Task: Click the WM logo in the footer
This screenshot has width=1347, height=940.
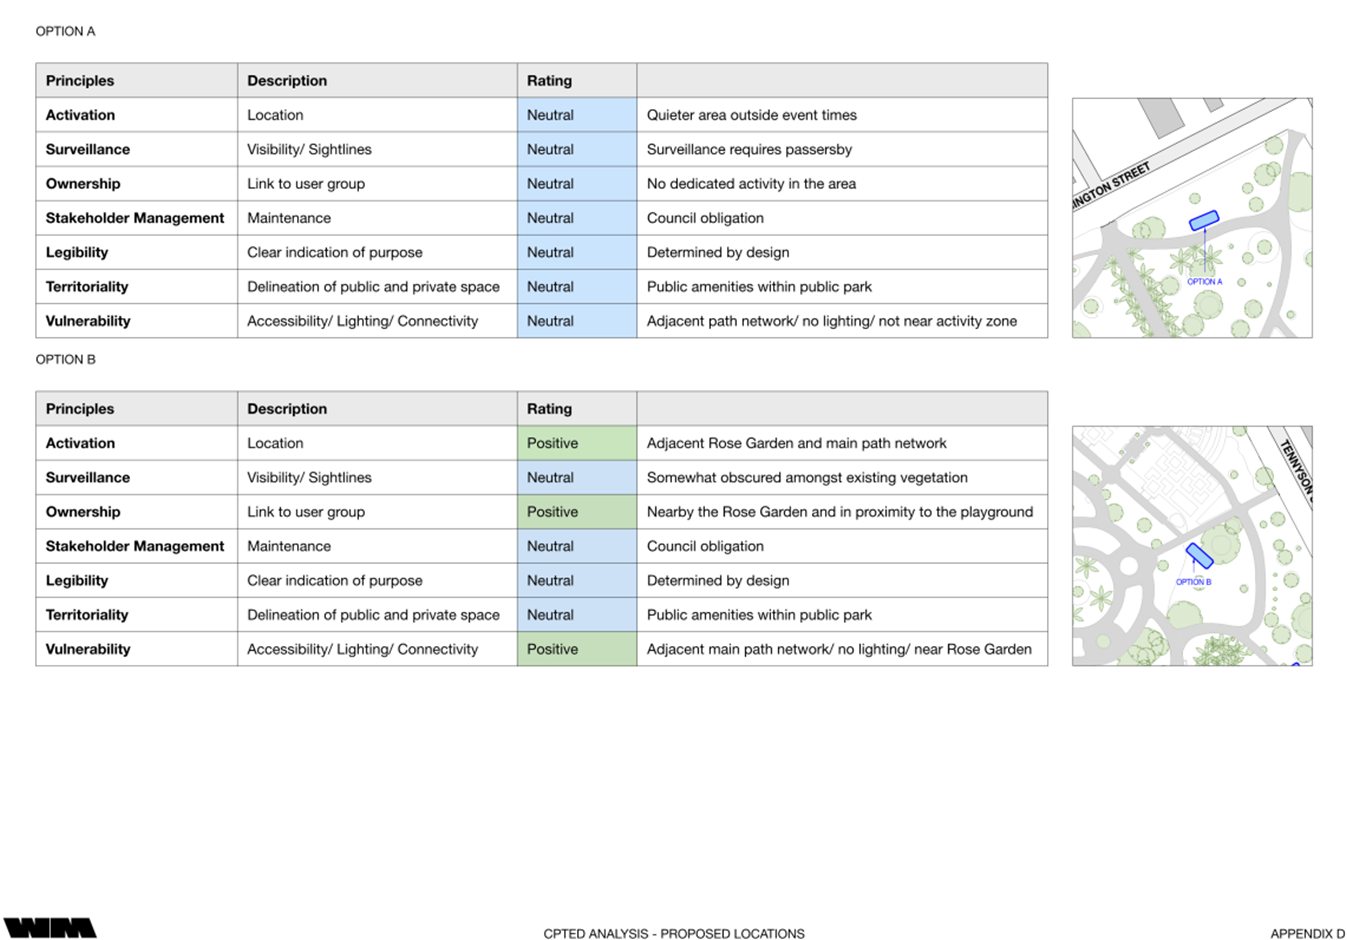Action: point(50,928)
